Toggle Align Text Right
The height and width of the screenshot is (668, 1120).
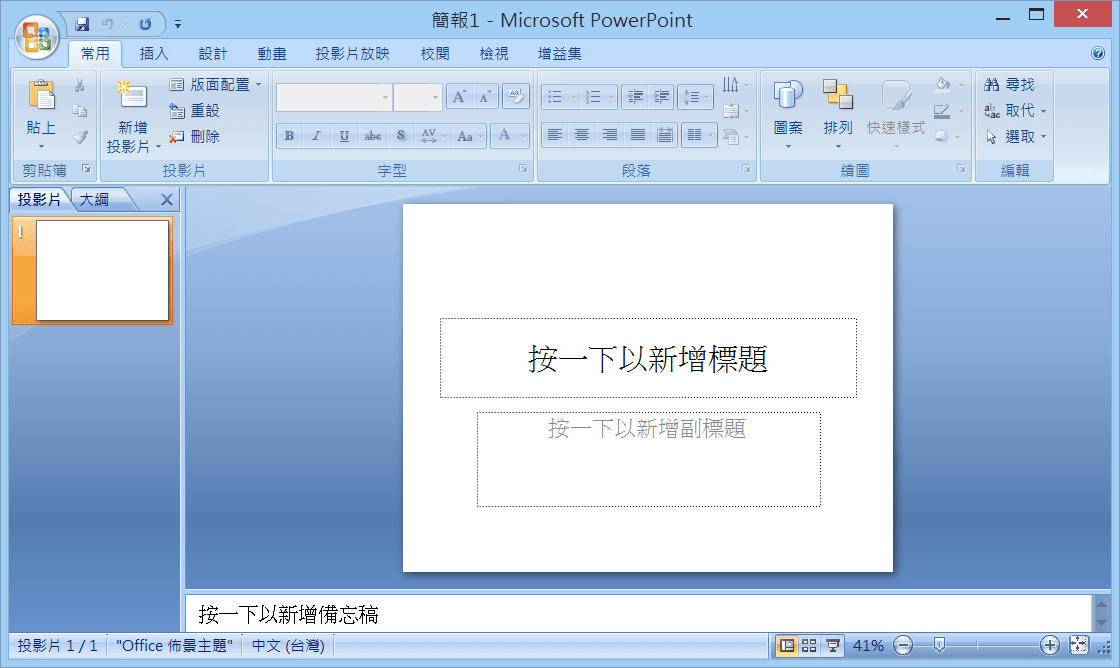point(610,135)
